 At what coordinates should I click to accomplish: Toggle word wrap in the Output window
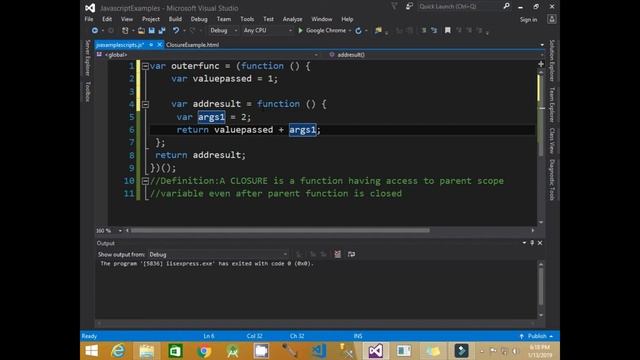tap(351, 254)
